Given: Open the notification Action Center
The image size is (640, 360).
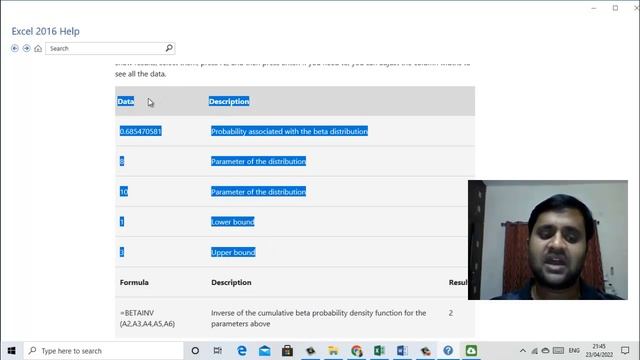Looking at the screenshot, I should click(625, 351).
